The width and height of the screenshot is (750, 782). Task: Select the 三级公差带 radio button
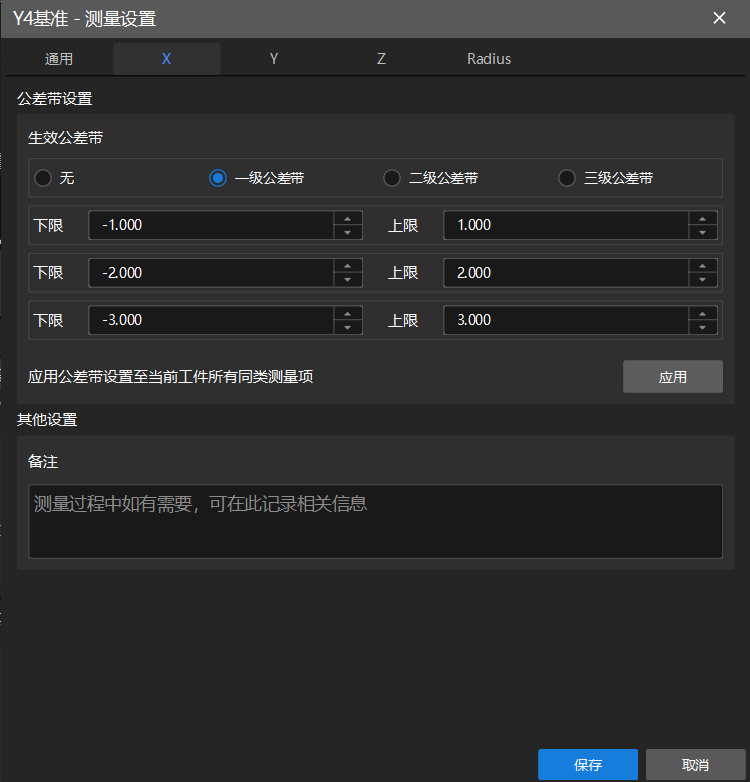[567, 178]
